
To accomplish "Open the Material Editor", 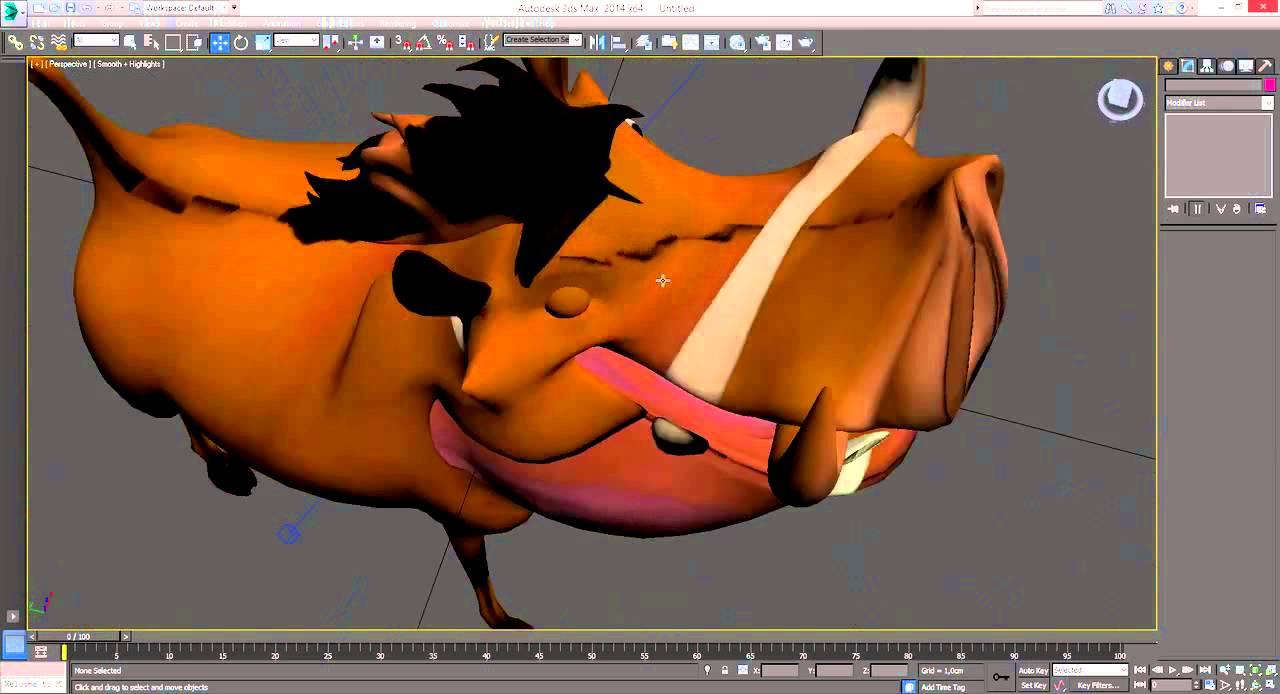I will click(x=737, y=42).
